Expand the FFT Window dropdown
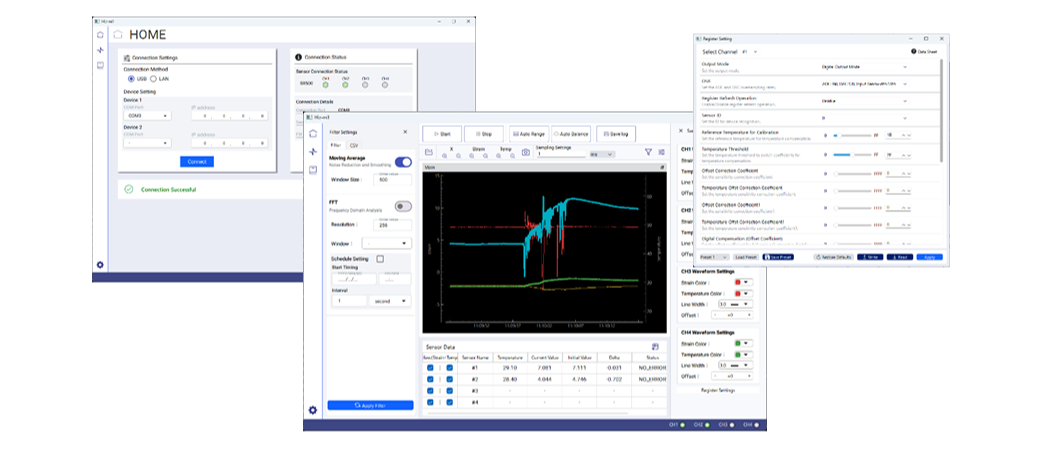 387,243
